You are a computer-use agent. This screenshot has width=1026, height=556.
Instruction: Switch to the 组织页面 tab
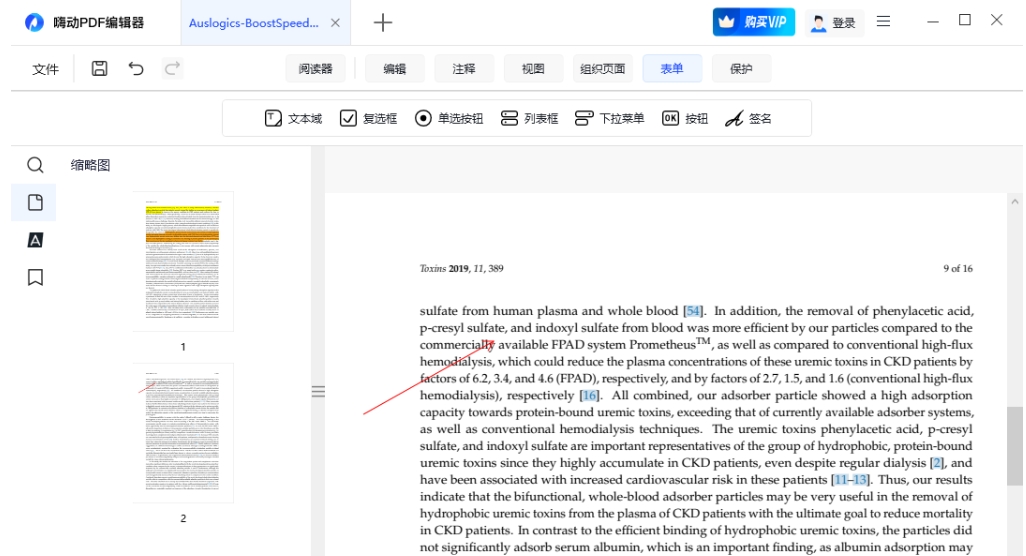pyautogui.click(x=603, y=69)
